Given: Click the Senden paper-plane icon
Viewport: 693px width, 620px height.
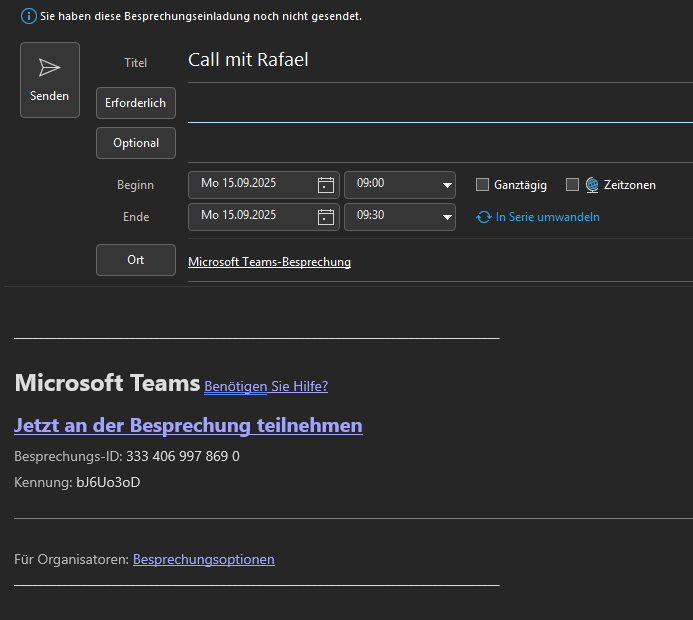Looking at the screenshot, I should click(49, 67).
